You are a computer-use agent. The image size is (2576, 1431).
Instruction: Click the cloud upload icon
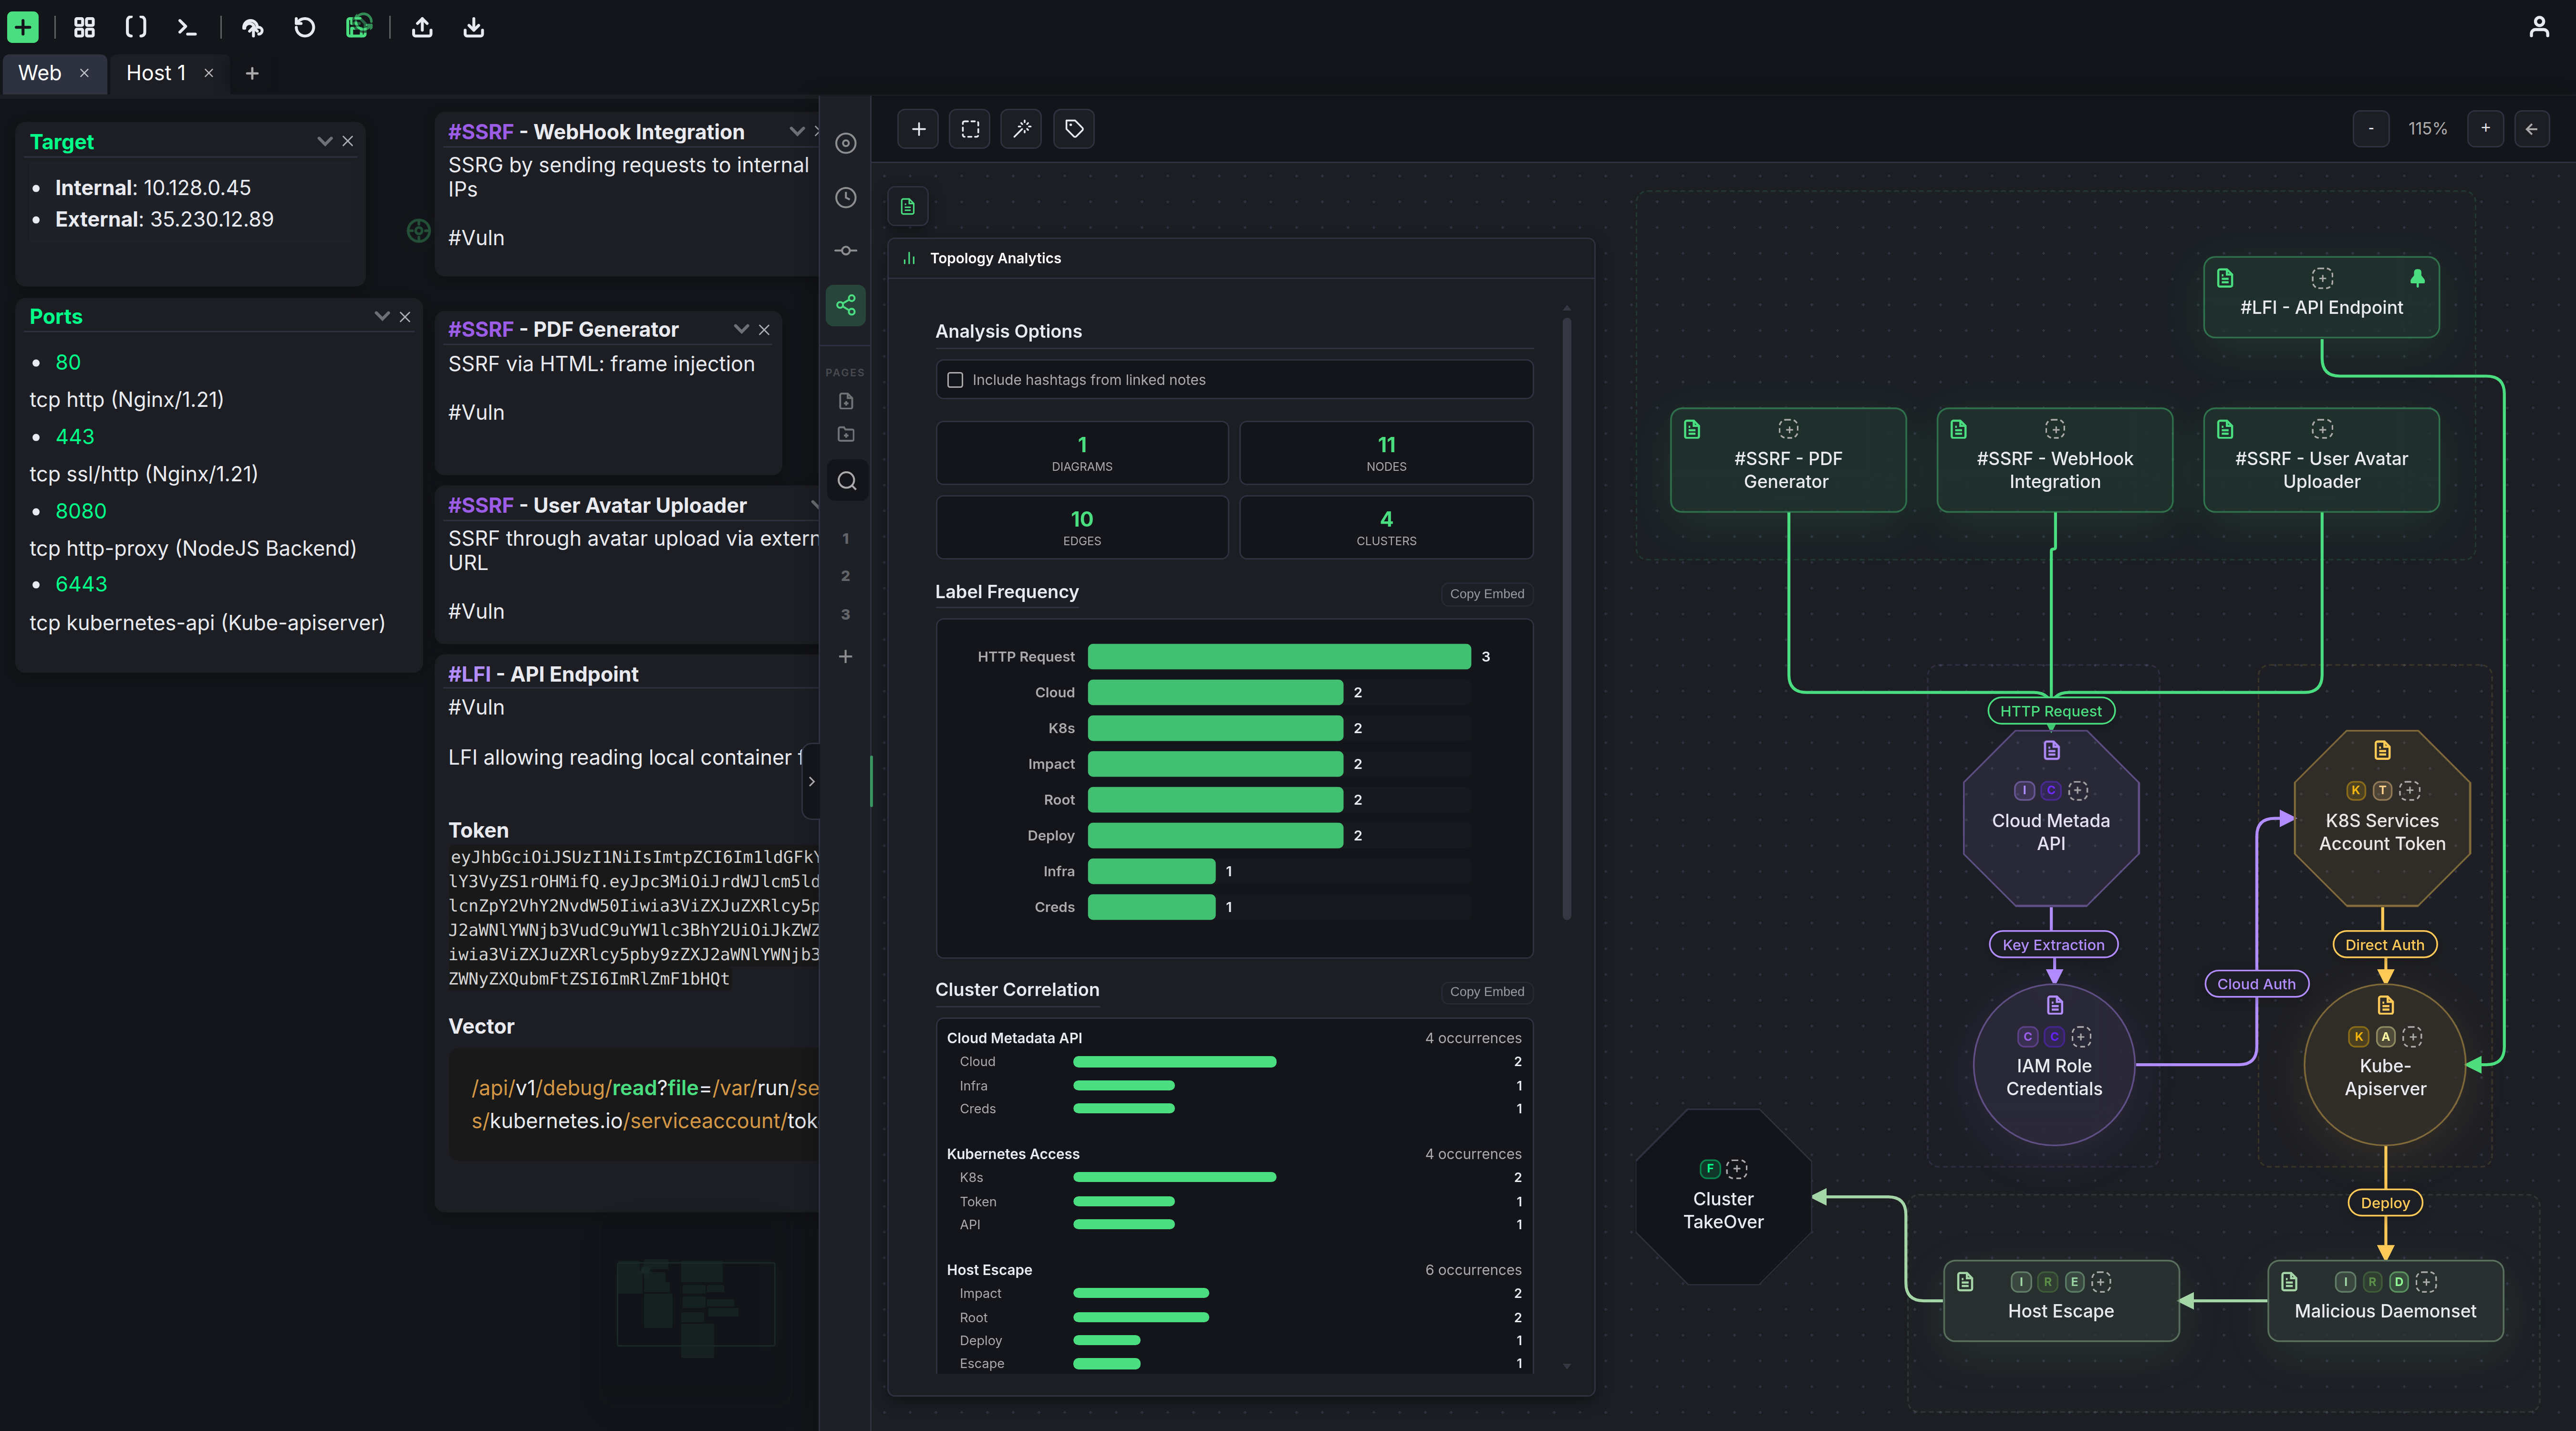(x=253, y=27)
